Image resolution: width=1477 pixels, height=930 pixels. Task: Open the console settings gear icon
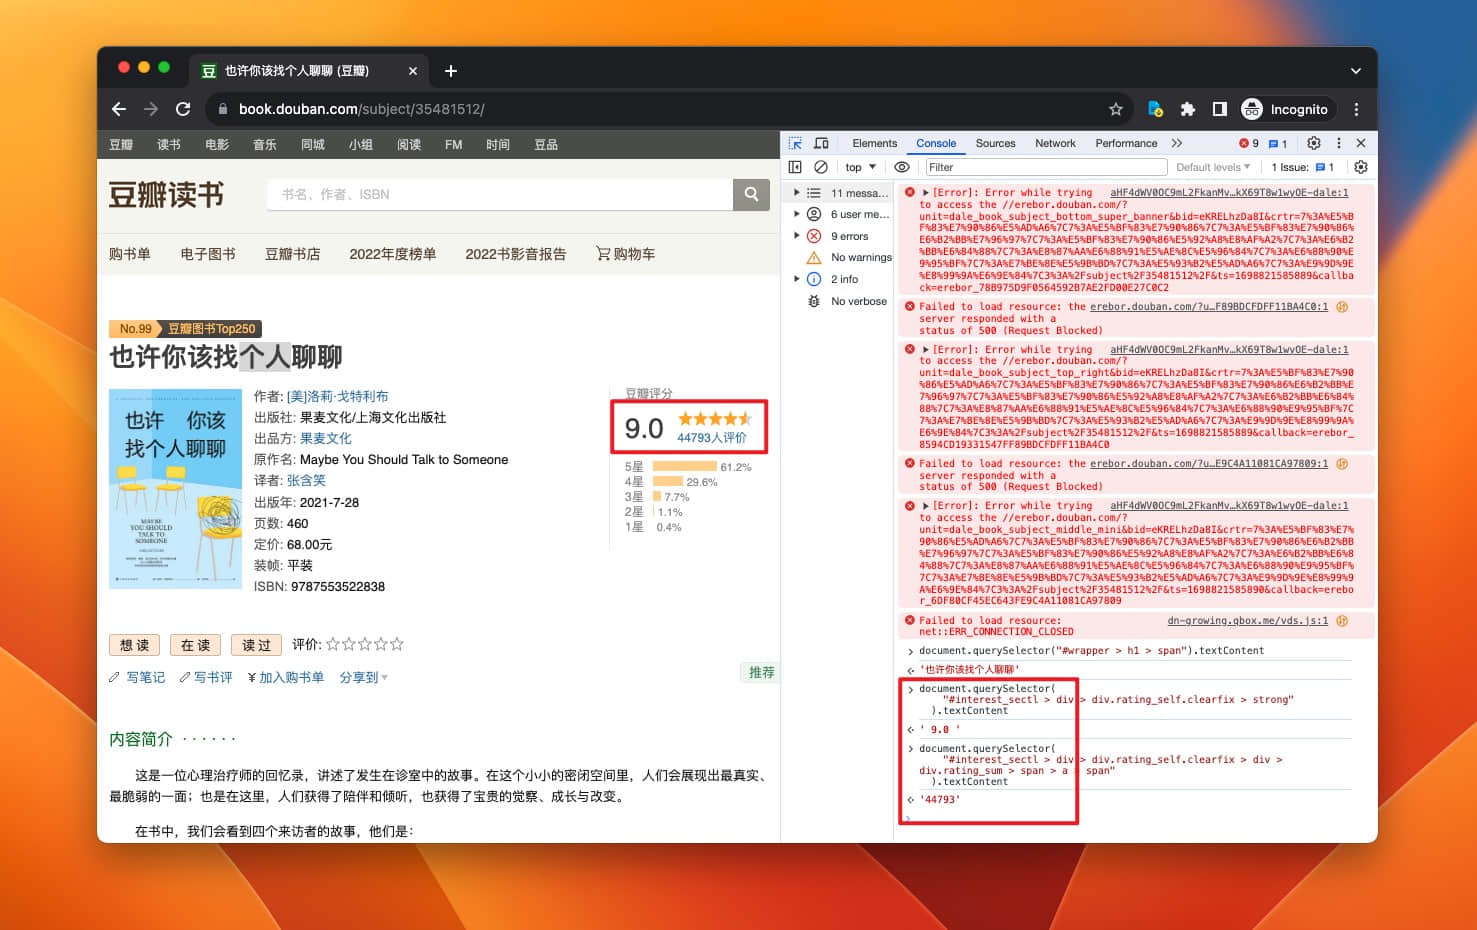[1361, 167]
